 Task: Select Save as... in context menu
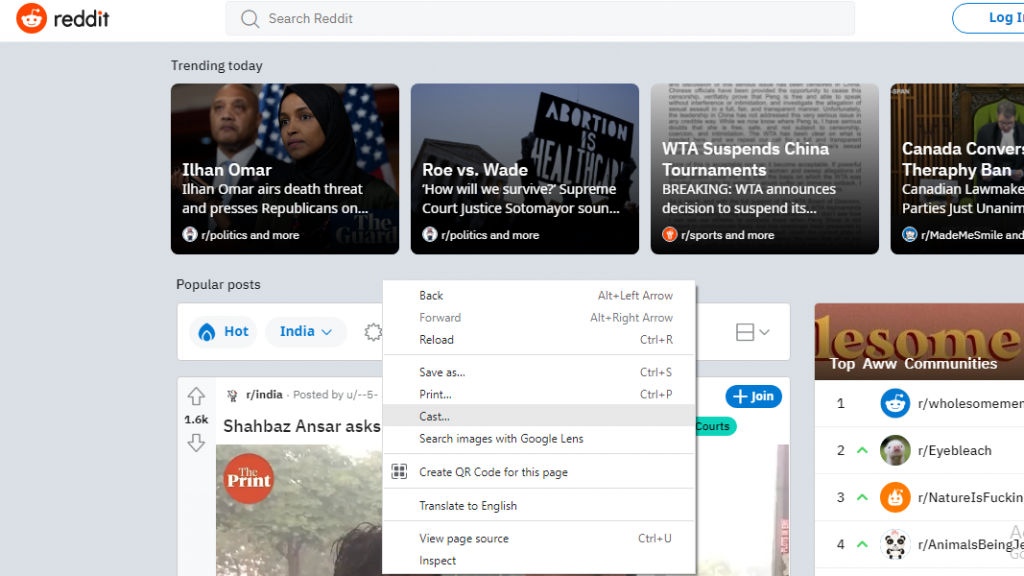pos(539,372)
